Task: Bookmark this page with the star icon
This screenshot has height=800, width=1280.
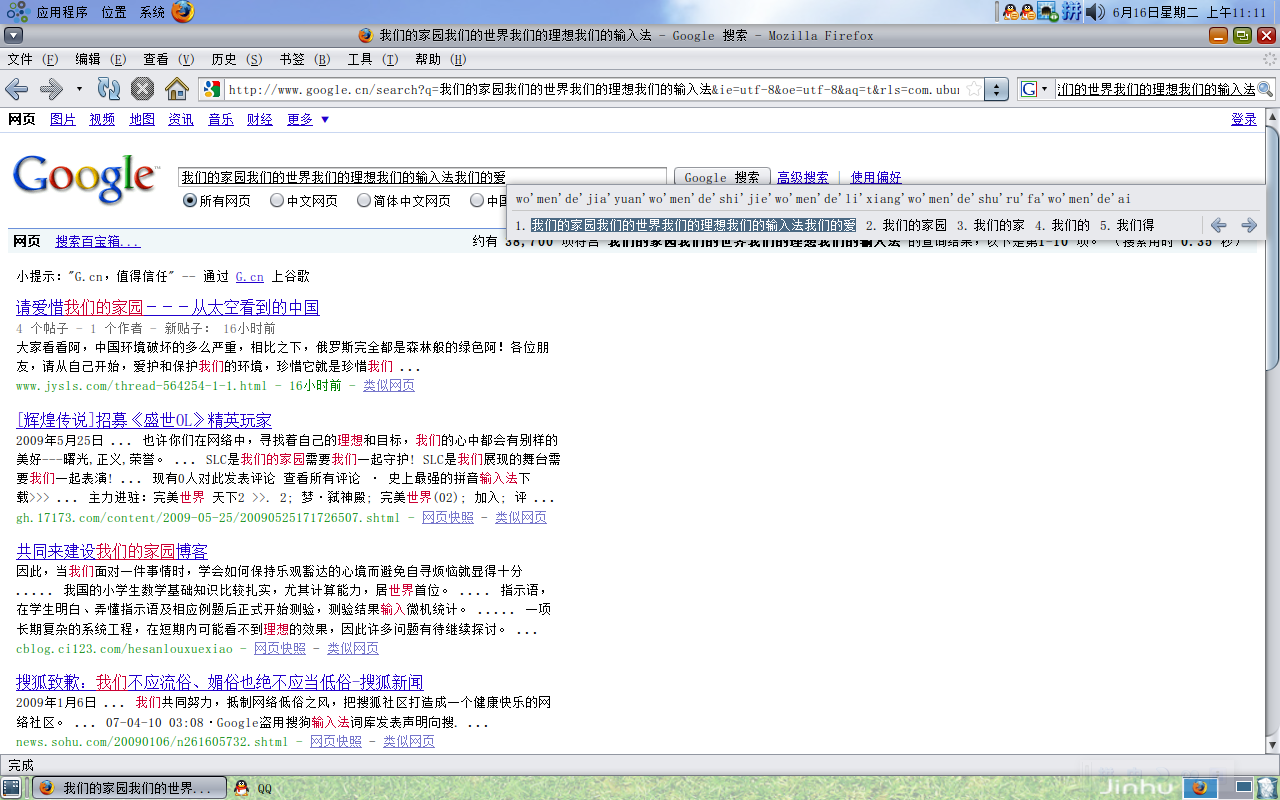Action: pos(973,89)
